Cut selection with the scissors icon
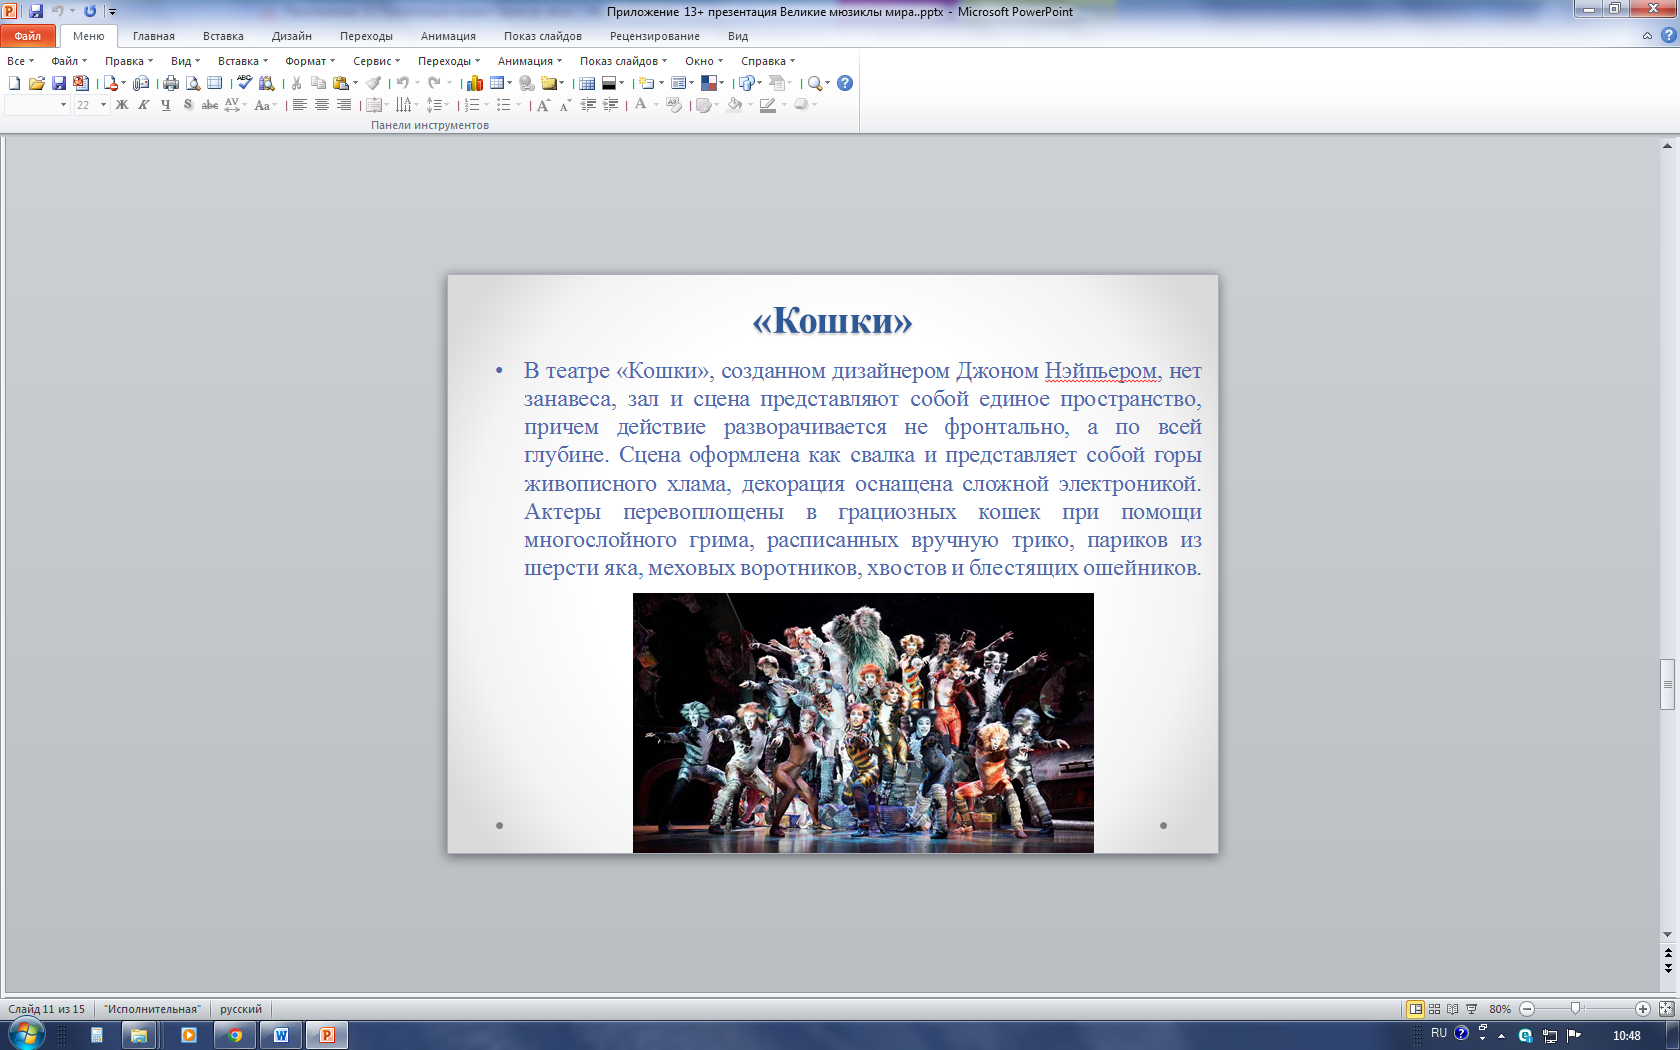Screen dimensions: 1680x1050 pyautogui.click(x=296, y=83)
